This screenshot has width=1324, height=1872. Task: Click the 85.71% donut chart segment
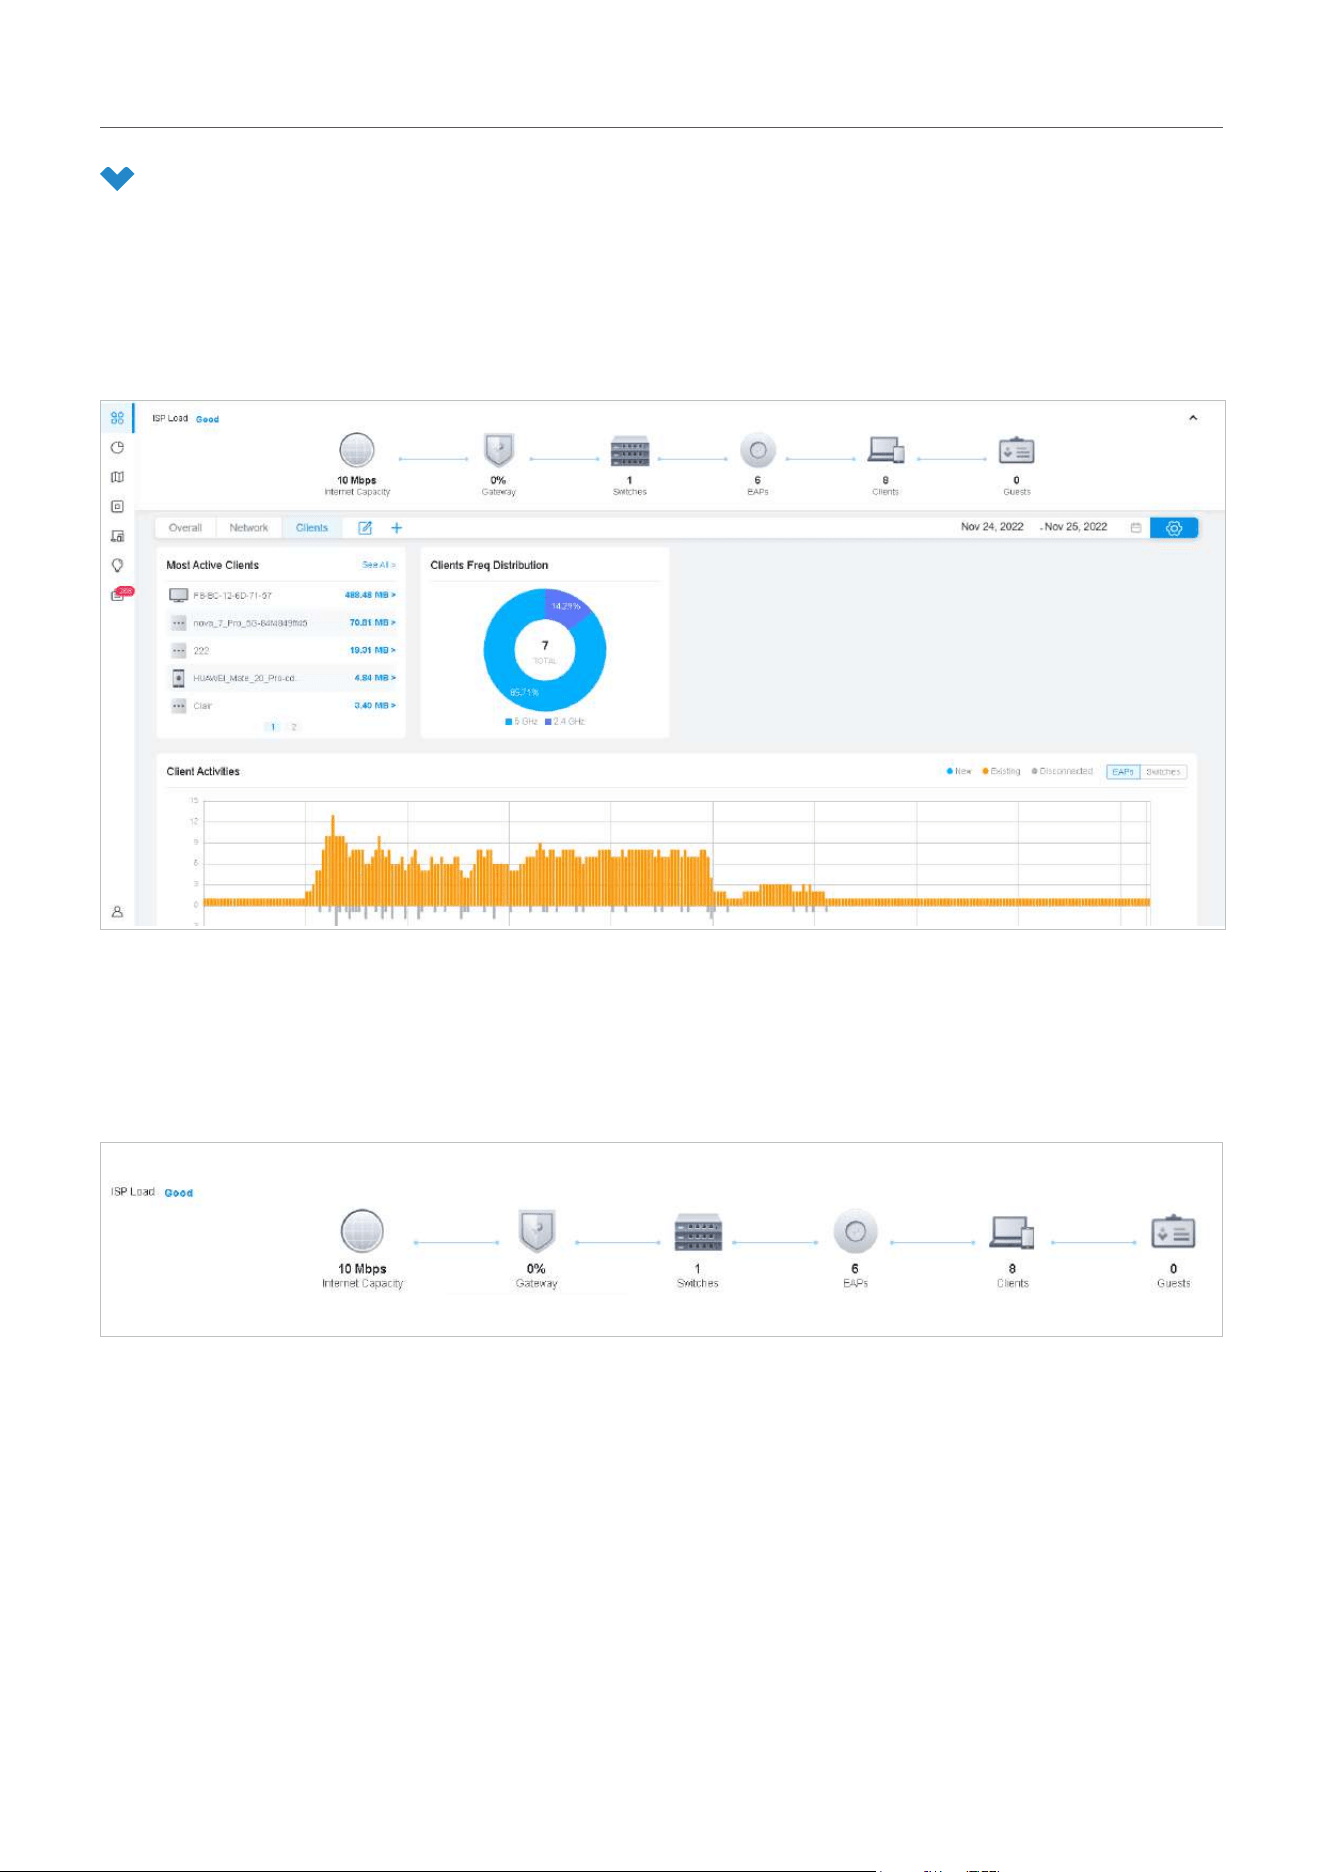click(524, 691)
